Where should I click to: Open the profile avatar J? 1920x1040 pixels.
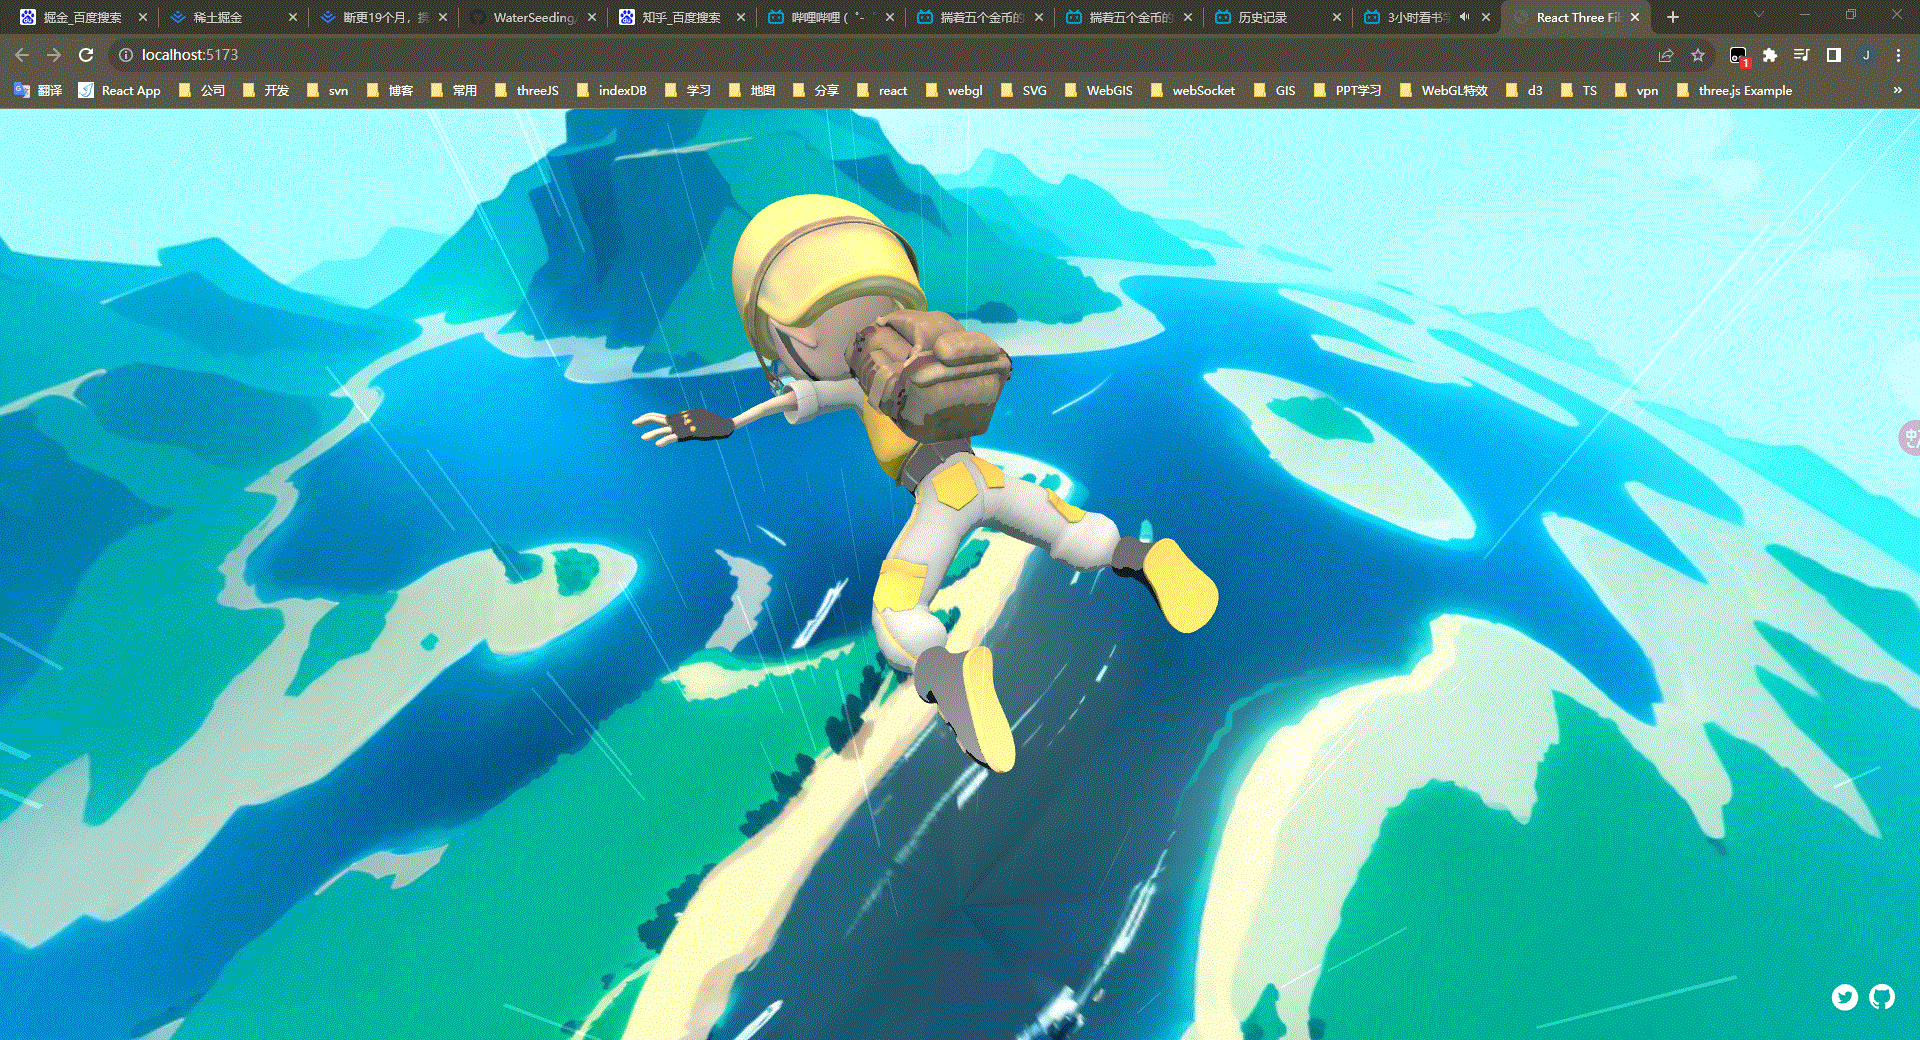1866,55
